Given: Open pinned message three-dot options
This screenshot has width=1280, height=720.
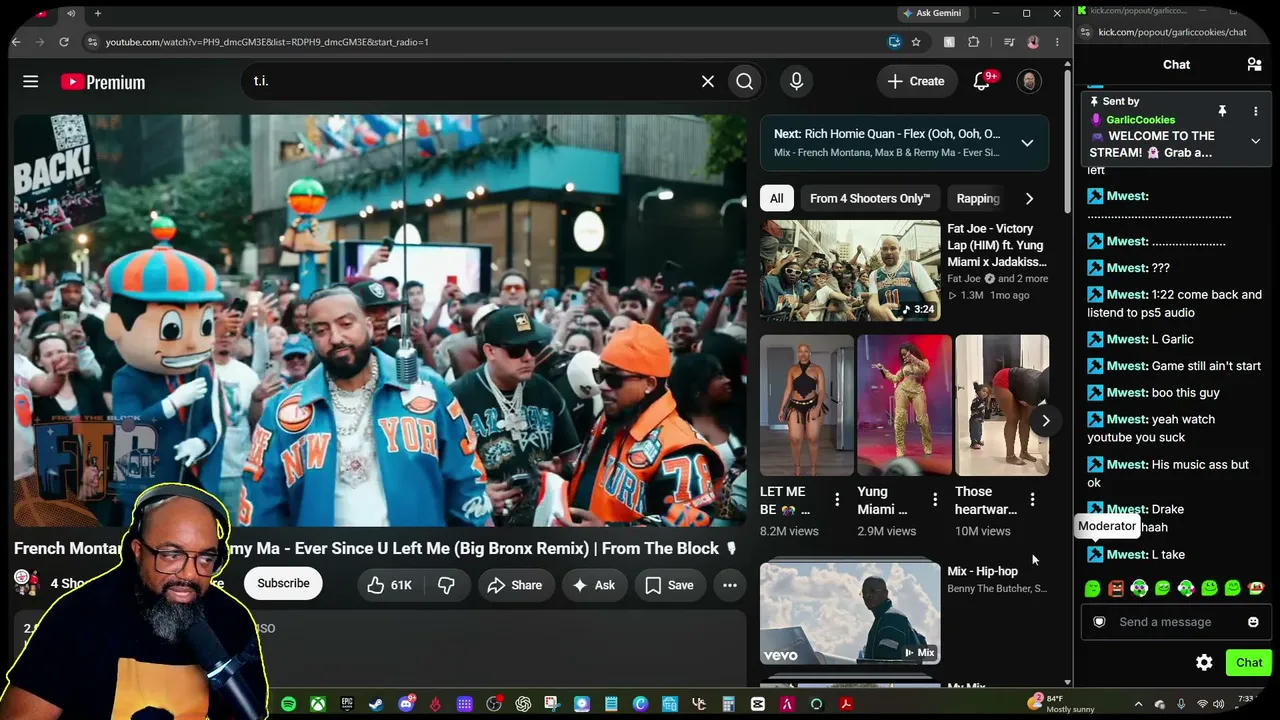Looking at the screenshot, I should (x=1256, y=111).
